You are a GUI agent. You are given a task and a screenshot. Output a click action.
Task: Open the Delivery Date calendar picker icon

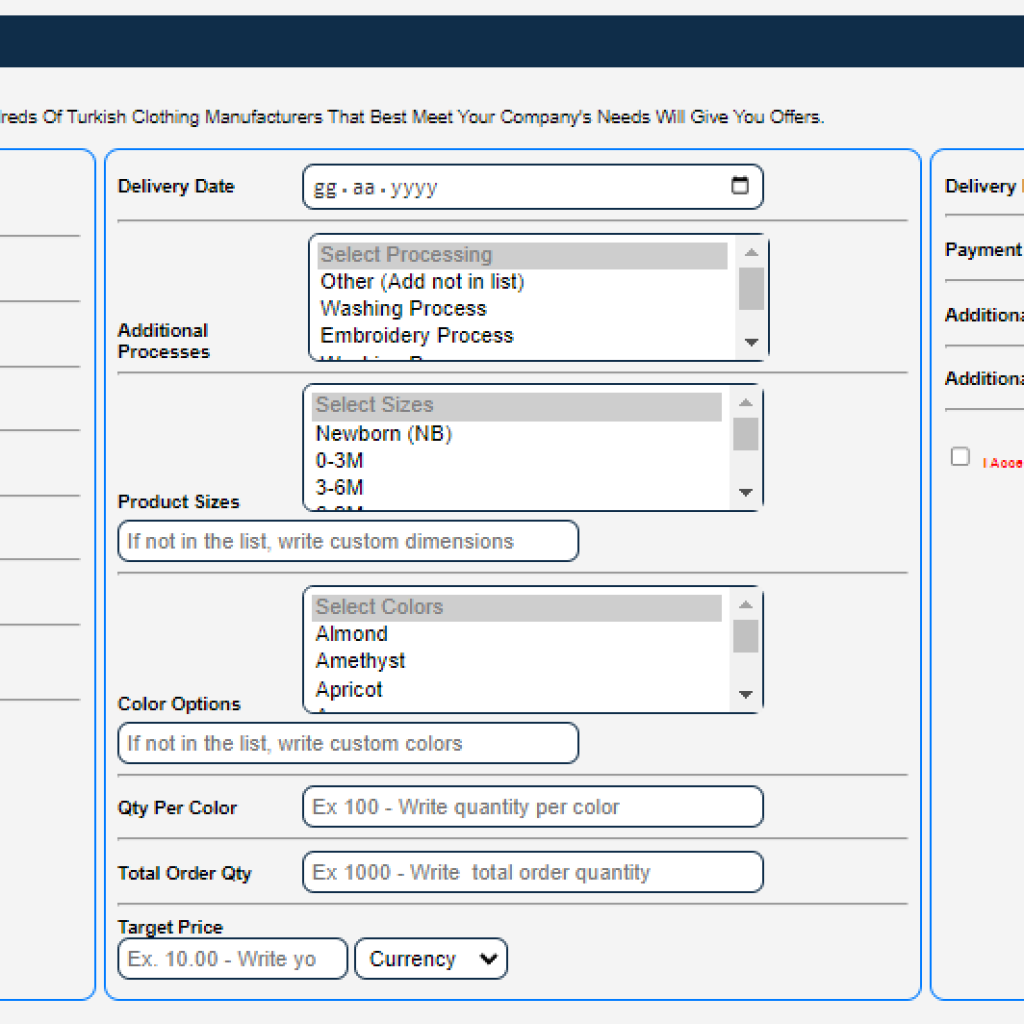pos(740,186)
